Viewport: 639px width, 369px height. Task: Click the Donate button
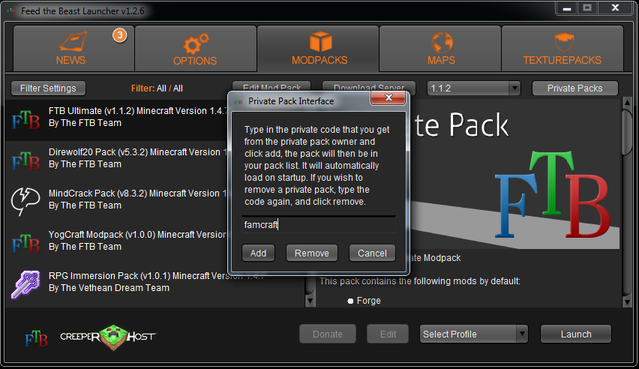(x=328, y=334)
